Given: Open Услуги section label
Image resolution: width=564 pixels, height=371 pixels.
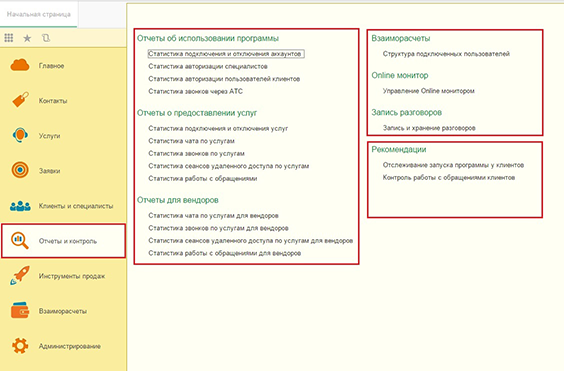Looking at the screenshot, I should [x=49, y=136].
